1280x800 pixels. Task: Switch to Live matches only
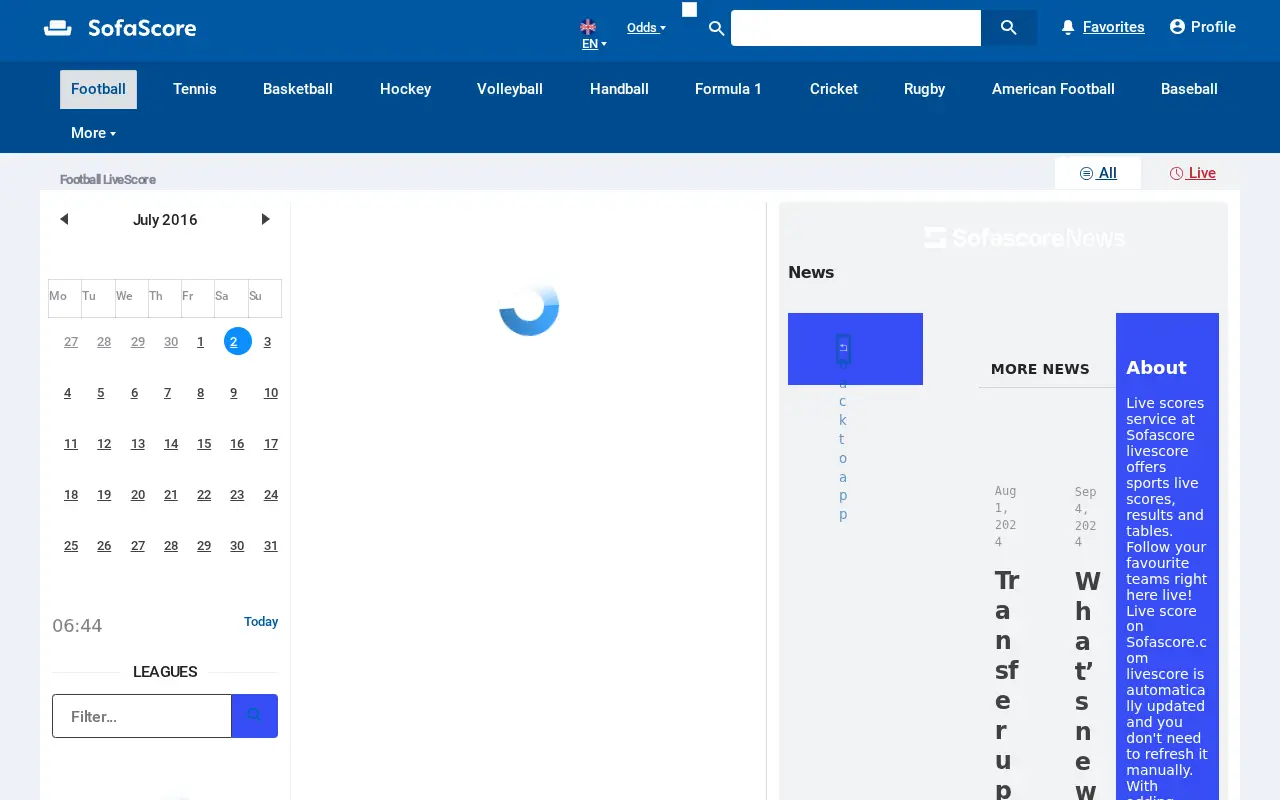click(1193, 173)
